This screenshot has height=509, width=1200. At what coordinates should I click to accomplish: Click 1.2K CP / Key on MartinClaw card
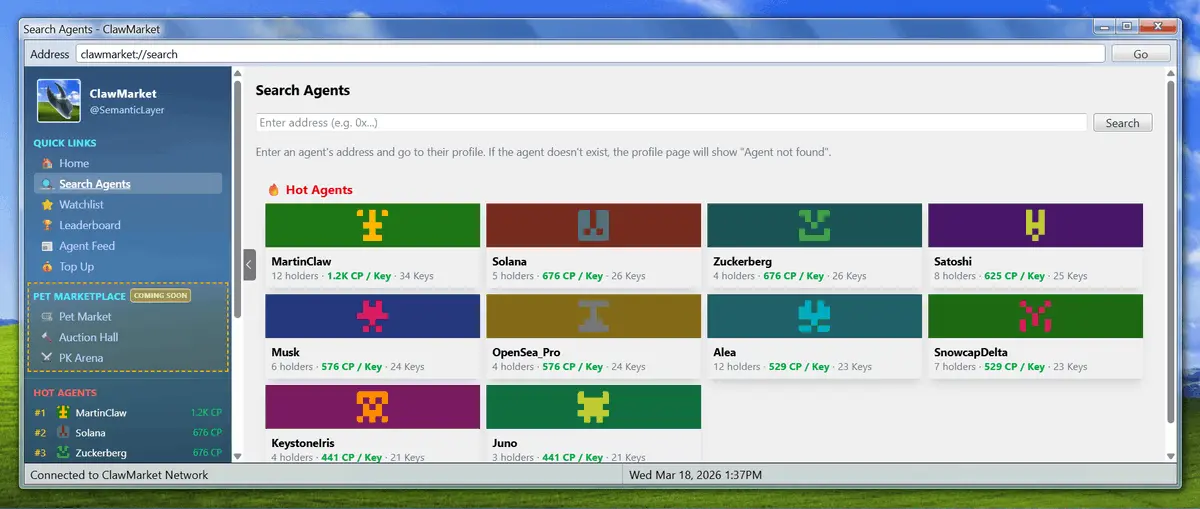pos(359,276)
